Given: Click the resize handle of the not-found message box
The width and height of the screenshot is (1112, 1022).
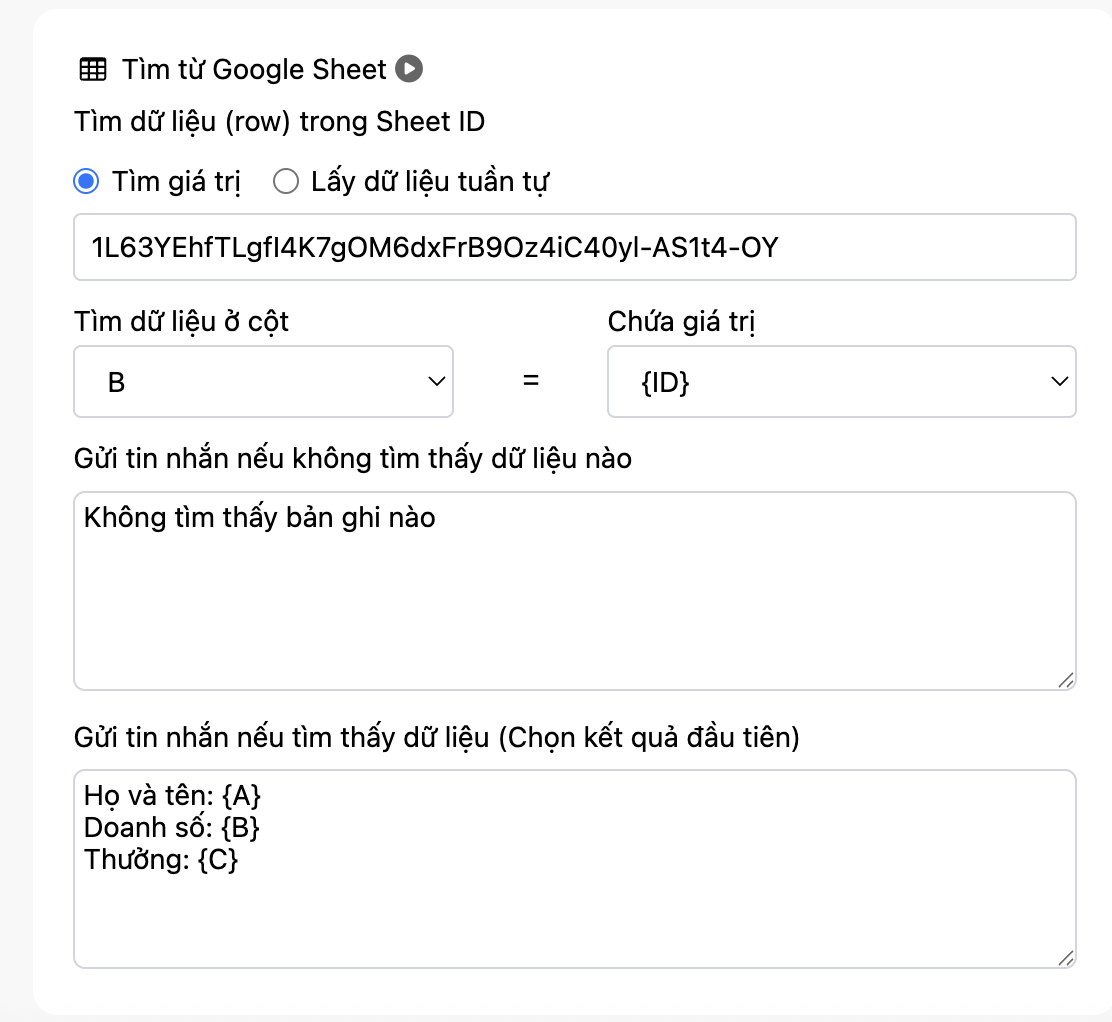Looking at the screenshot, I should (1066, 679).
